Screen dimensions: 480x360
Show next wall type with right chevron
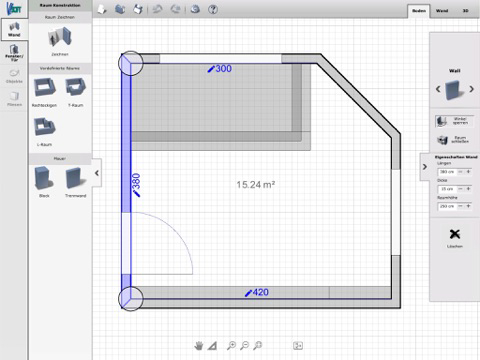[x=471, y=89]
